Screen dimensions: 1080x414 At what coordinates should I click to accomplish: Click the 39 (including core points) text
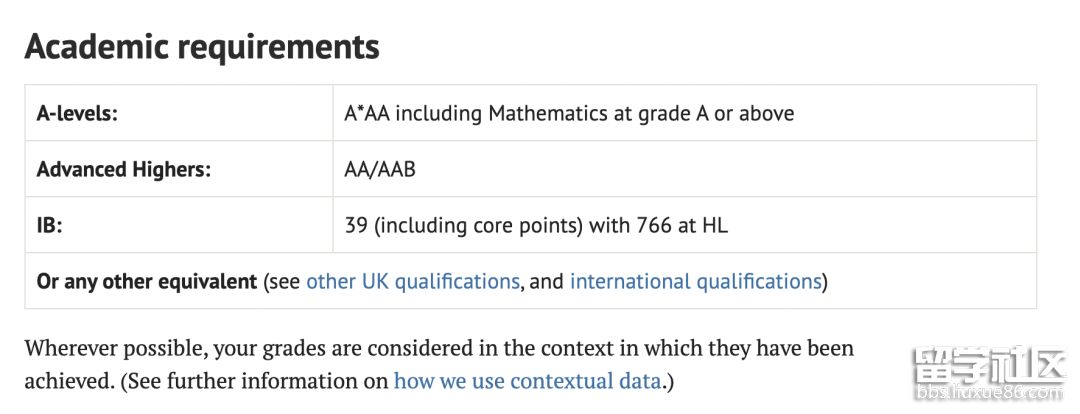(x=463, y=225)
